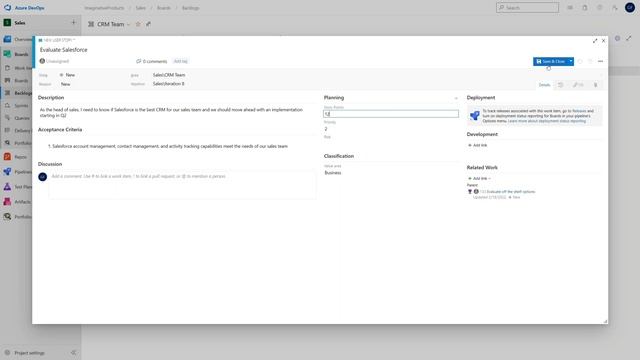Go to Boards in the breadcrumb
640x360 pixels.
point(164,8)
